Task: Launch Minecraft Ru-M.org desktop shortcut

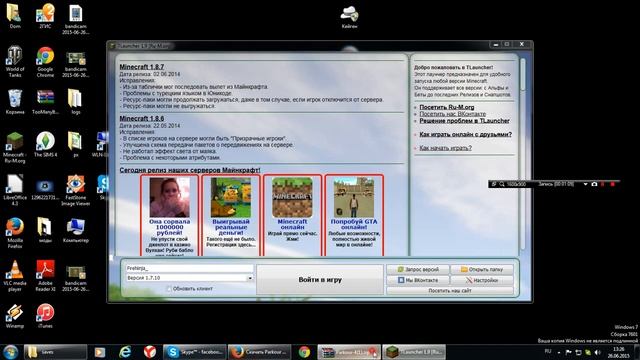Action: tap(15, 147)
